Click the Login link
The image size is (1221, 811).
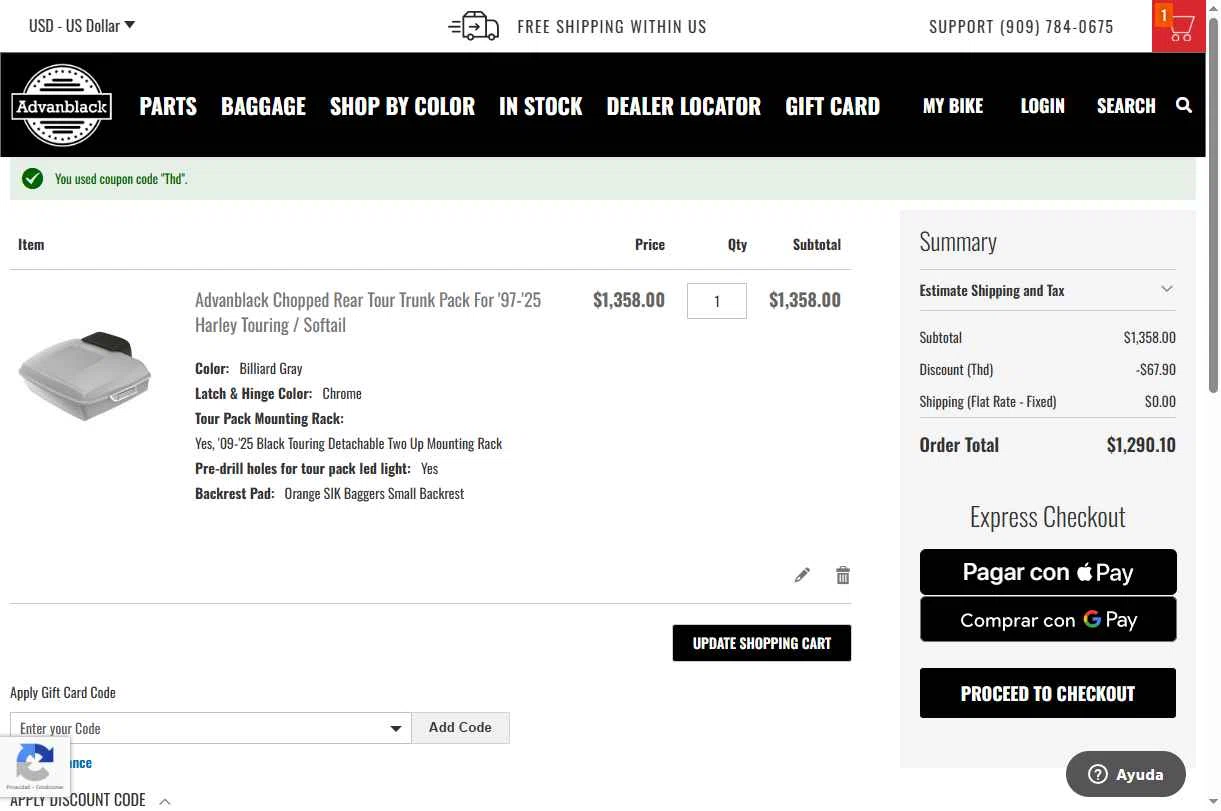[x=1043, y=106]
